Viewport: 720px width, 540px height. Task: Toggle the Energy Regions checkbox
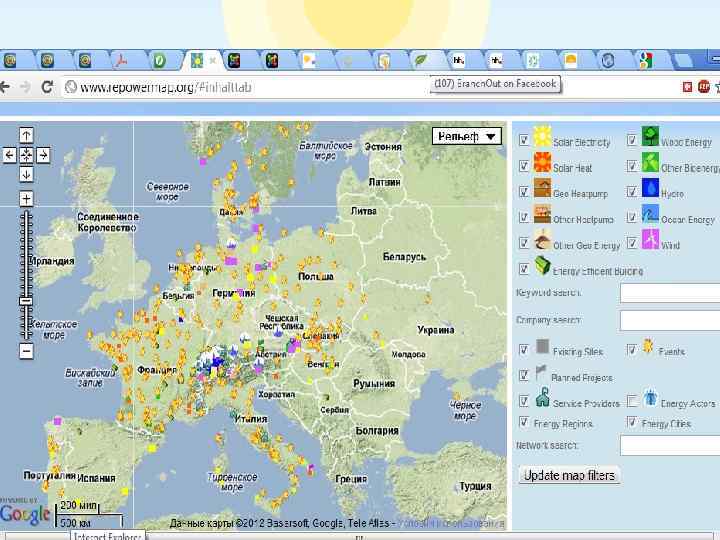524,422
